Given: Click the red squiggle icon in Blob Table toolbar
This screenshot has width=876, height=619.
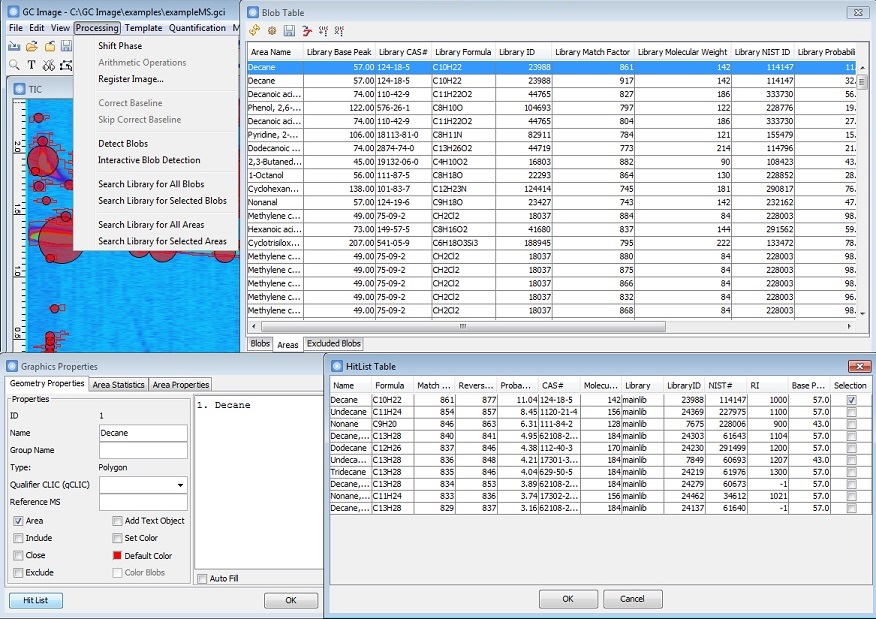Looking at the screenshot, I should [305, 31].
